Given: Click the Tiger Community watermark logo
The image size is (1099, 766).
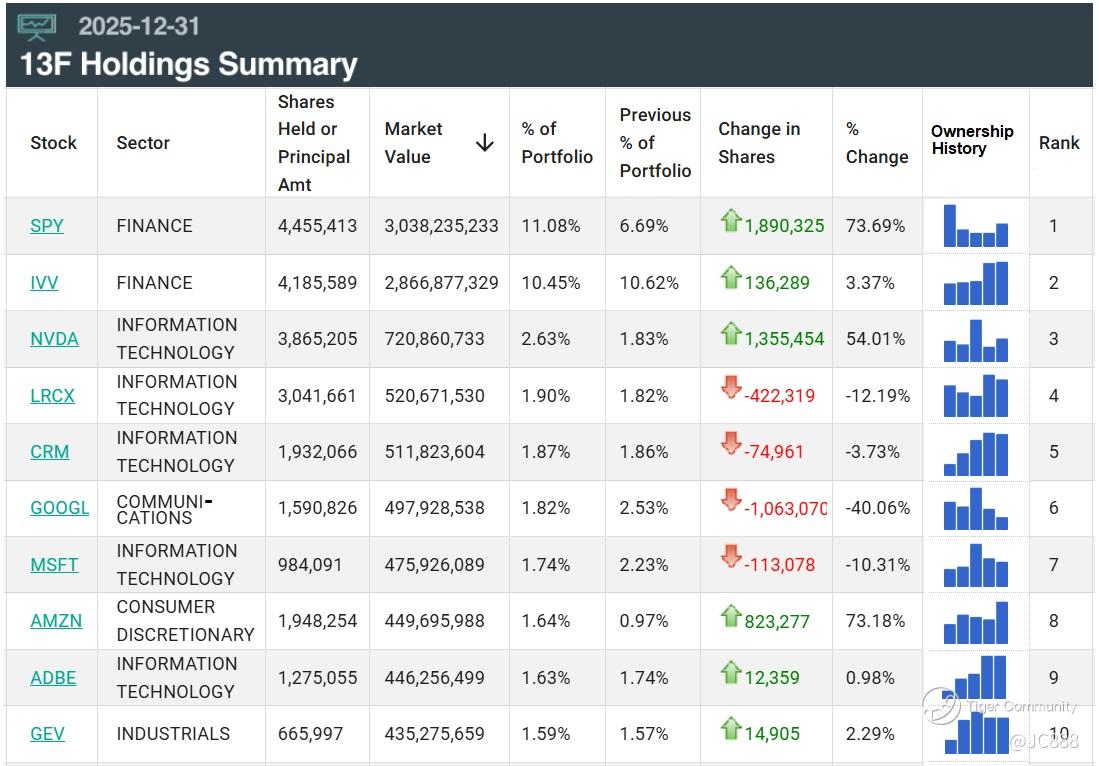Looking at the screenshot, I should (x=941, y=706).
